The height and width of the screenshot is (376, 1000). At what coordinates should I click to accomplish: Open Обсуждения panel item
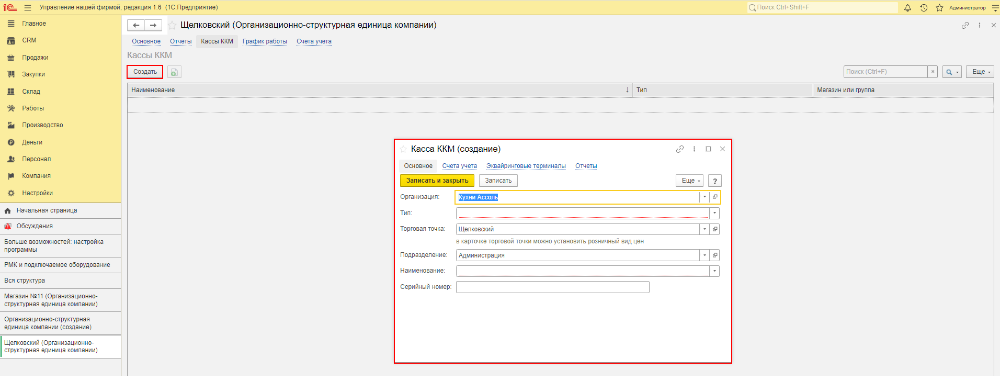(61, 226)
